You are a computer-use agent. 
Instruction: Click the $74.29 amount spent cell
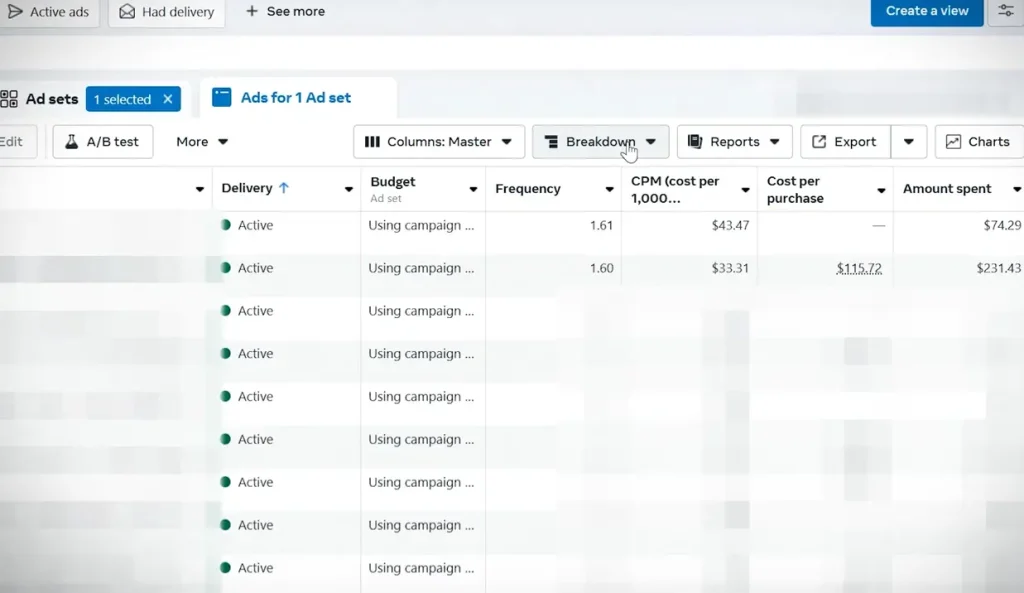tap(1002, 225)
